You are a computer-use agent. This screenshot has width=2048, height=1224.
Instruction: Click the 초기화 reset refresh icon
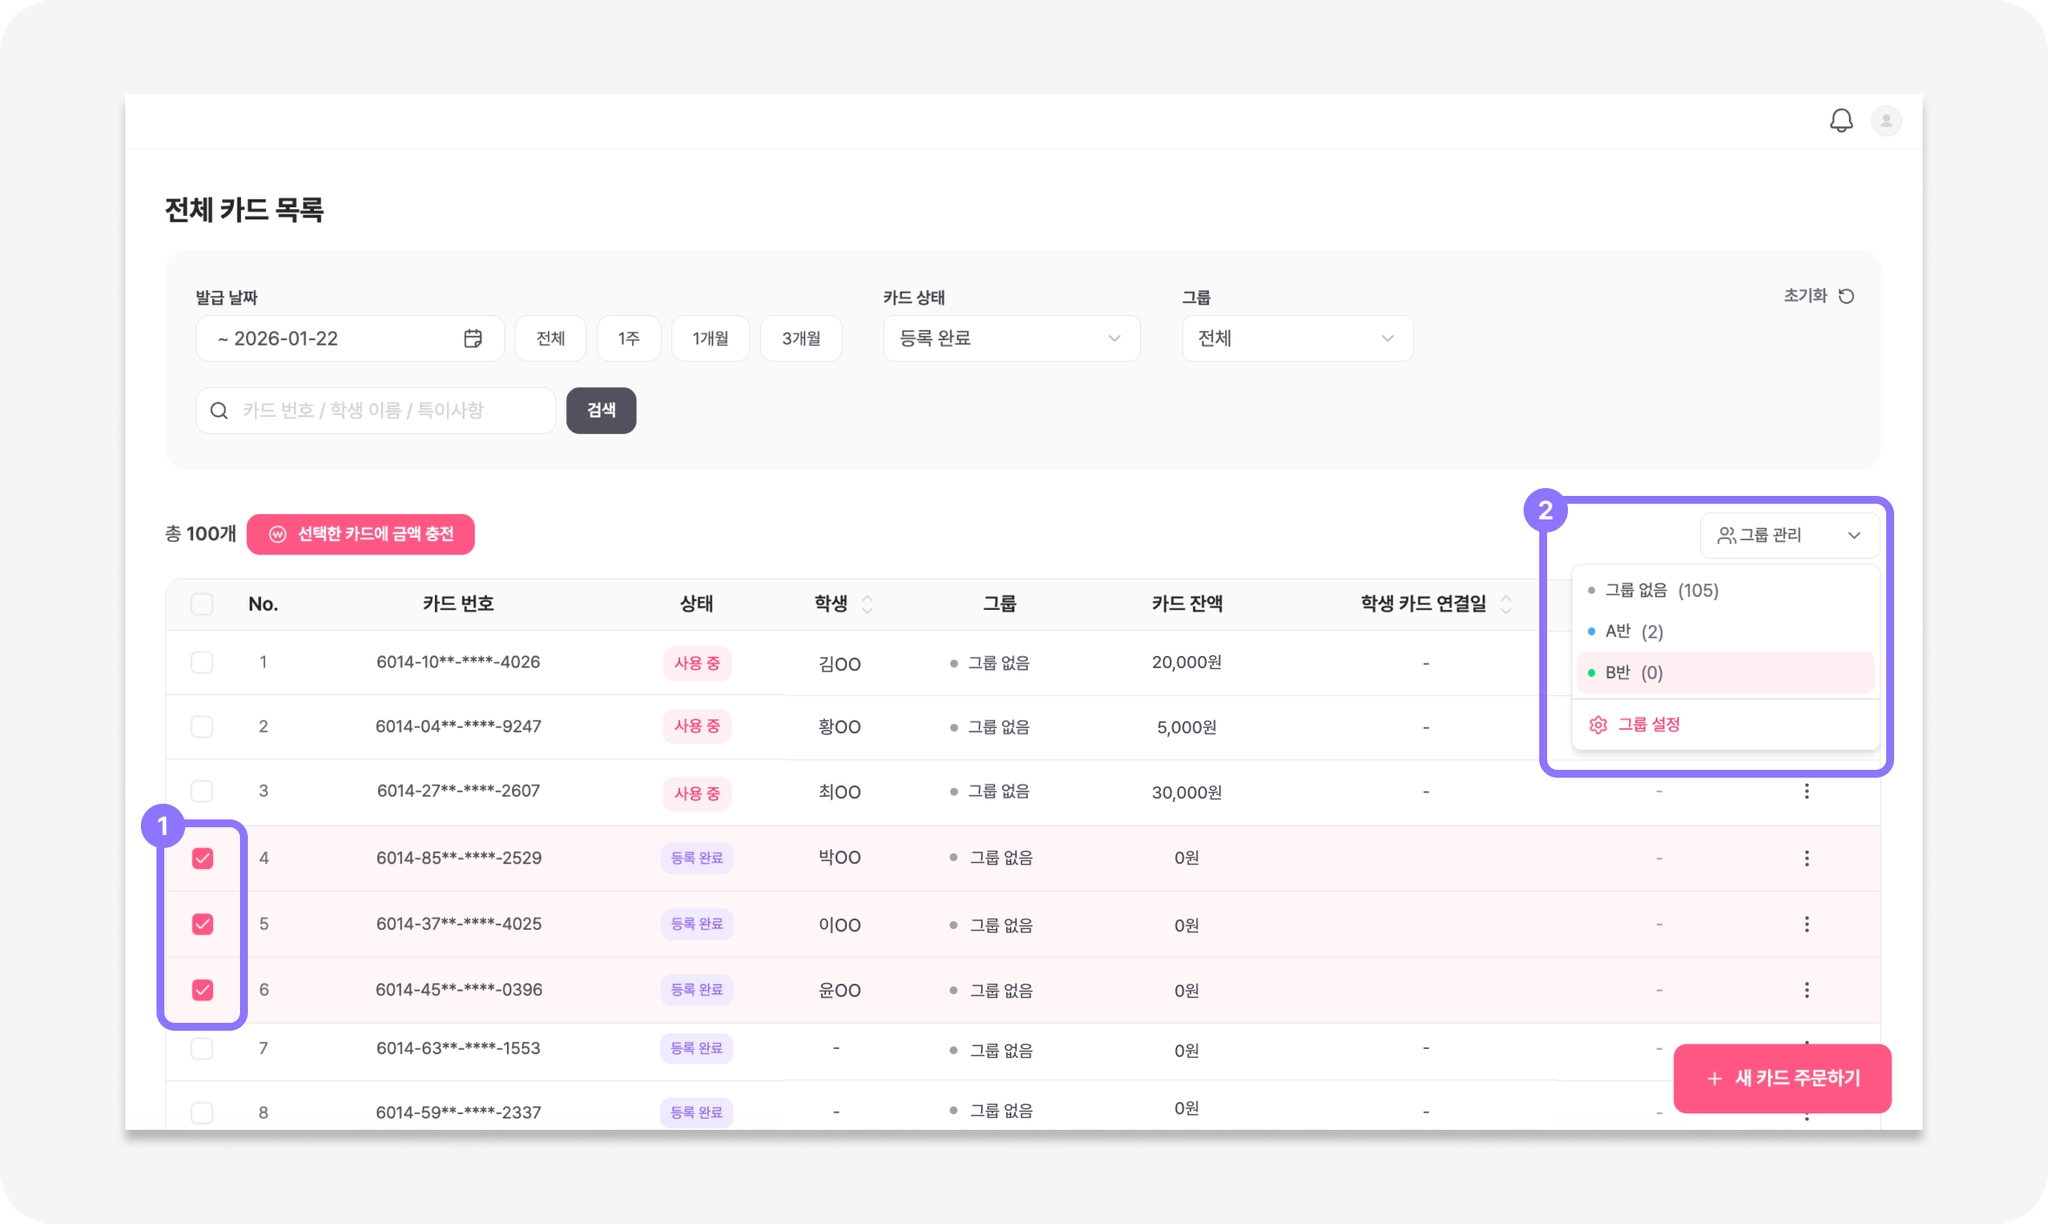click(x=1847, y=296)
